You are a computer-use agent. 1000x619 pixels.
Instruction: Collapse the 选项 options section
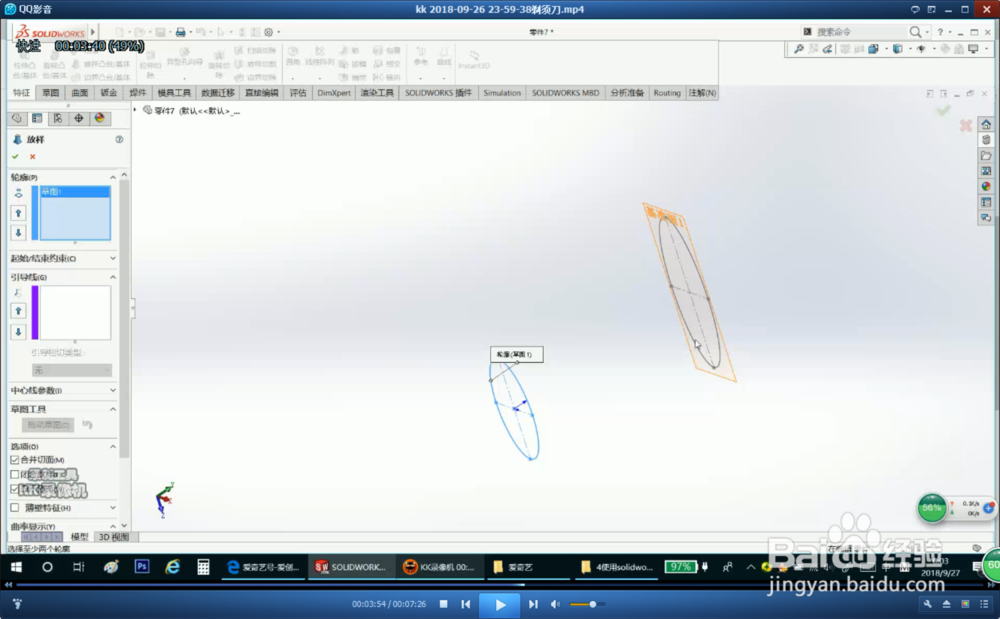coord(113,447)
